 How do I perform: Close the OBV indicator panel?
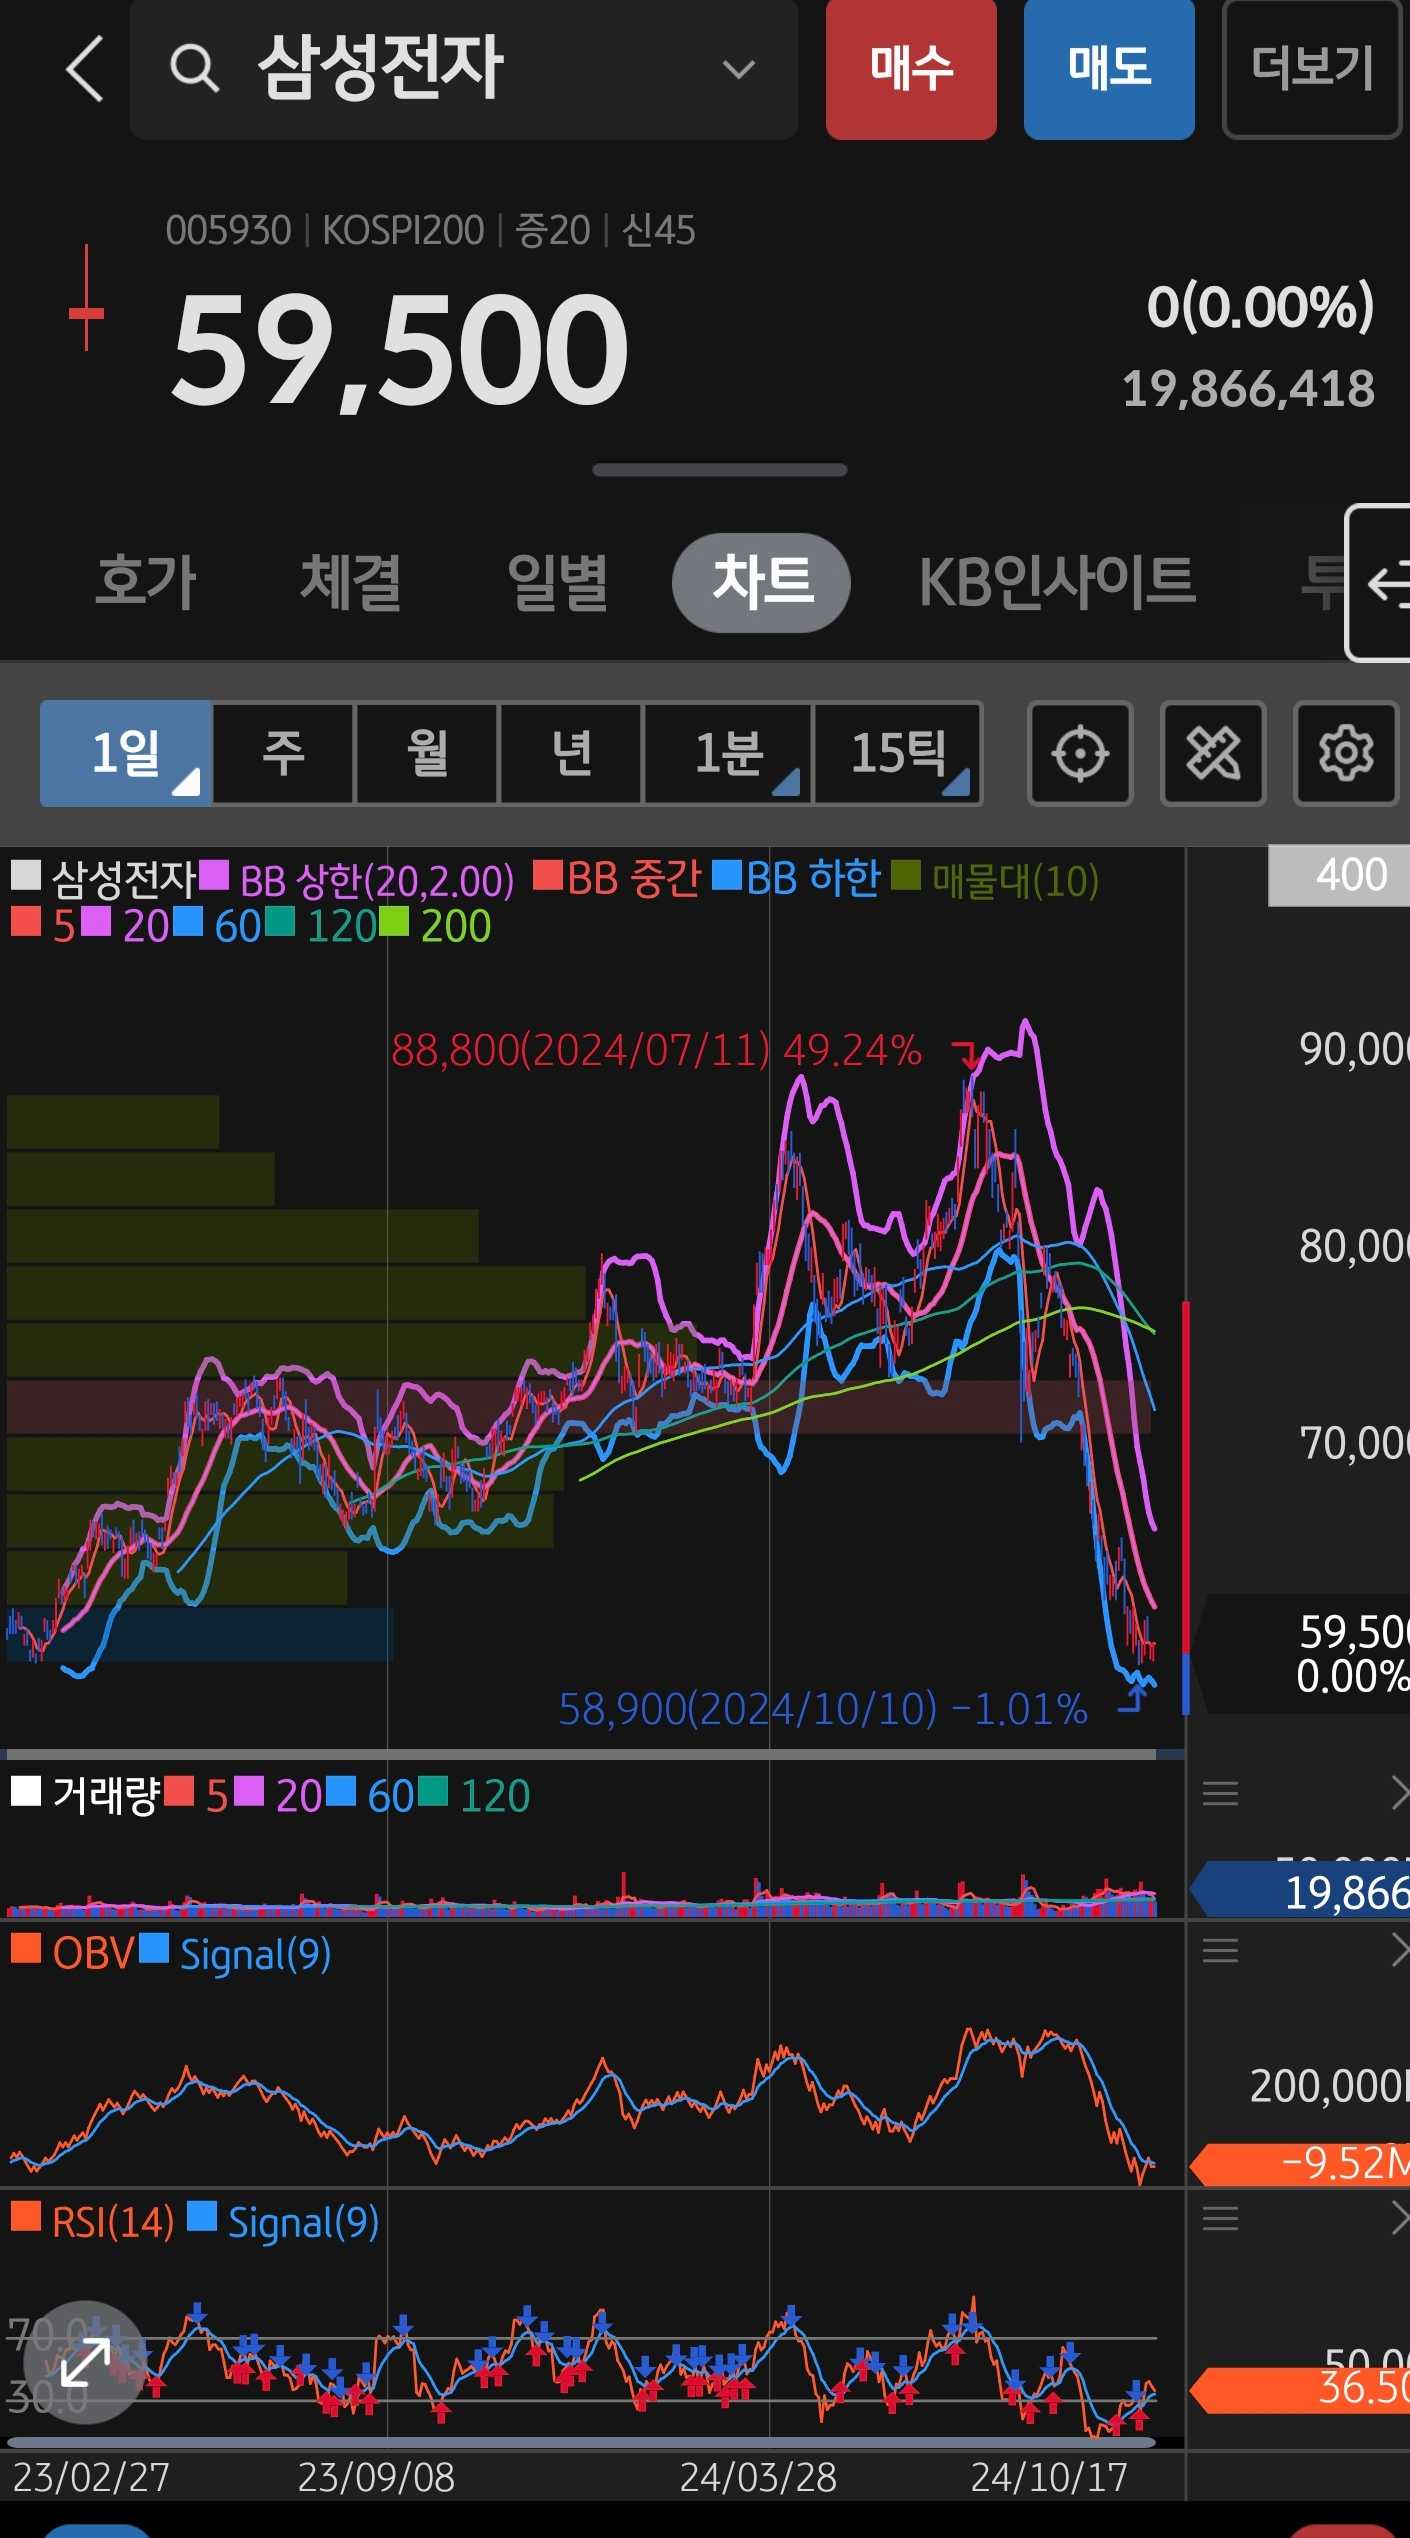click(1399, 1950)
